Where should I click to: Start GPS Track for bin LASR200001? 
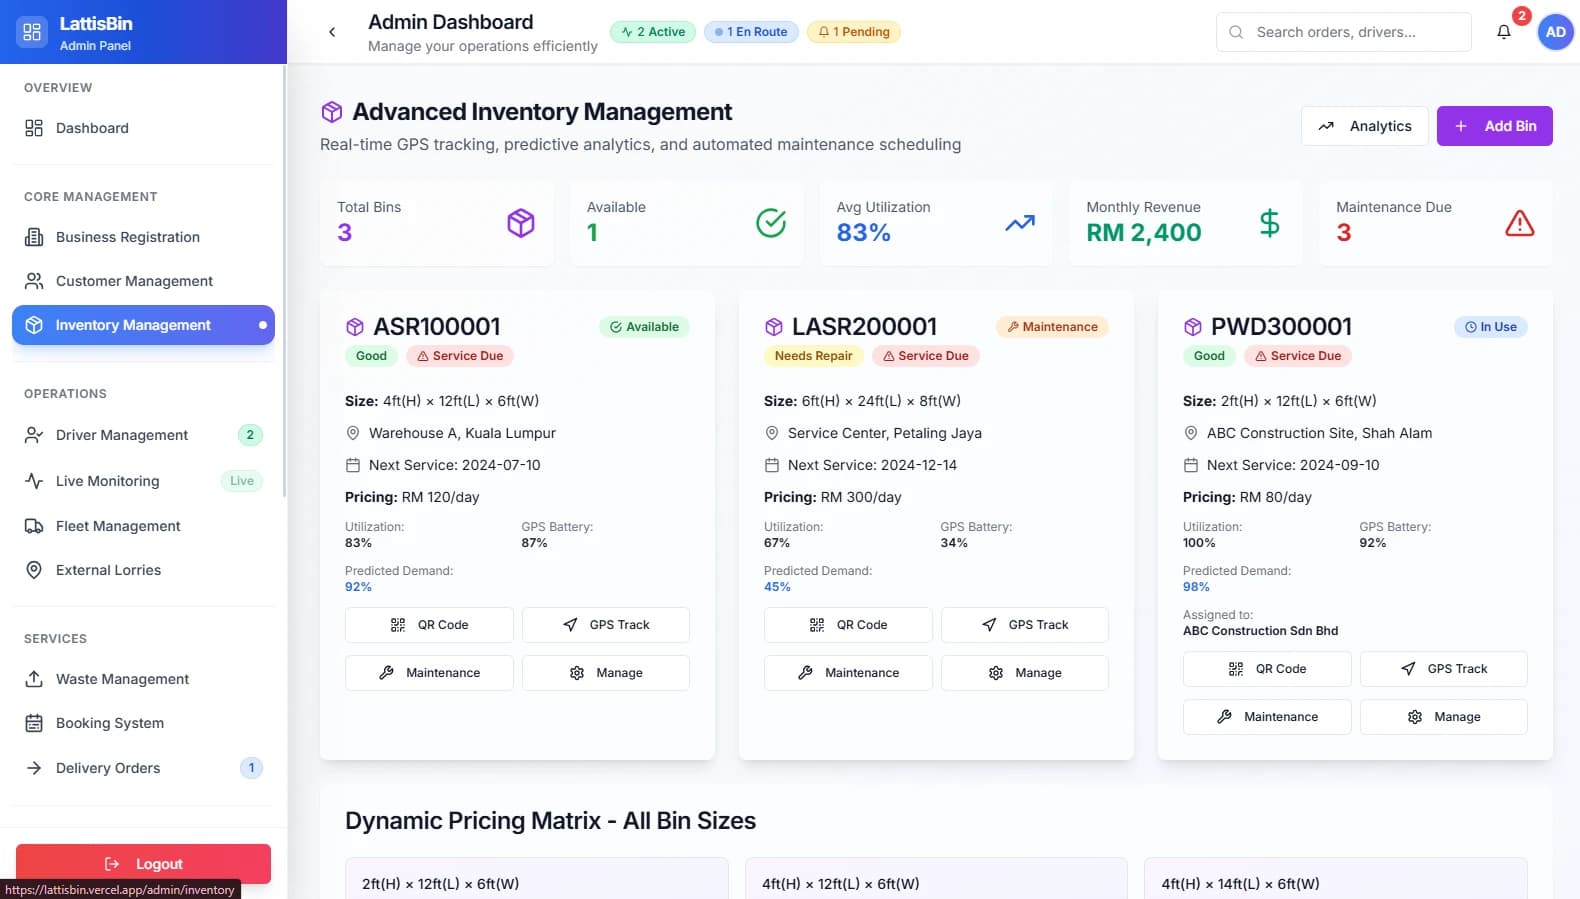1024,625
